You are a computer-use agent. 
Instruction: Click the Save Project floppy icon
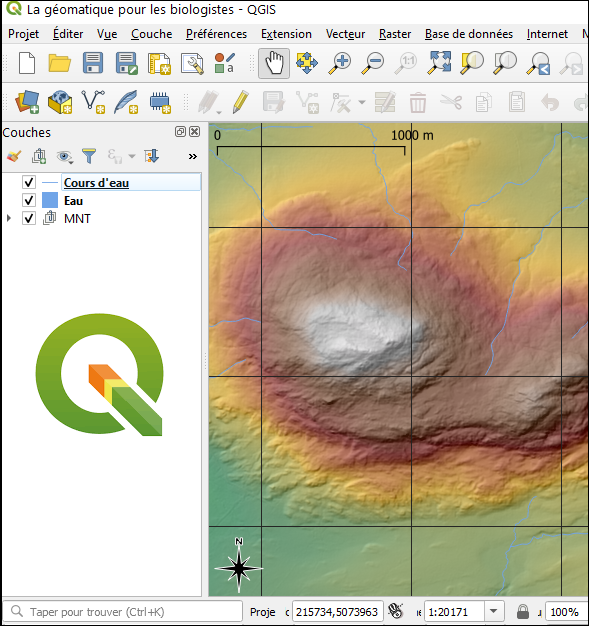[93, 63]
